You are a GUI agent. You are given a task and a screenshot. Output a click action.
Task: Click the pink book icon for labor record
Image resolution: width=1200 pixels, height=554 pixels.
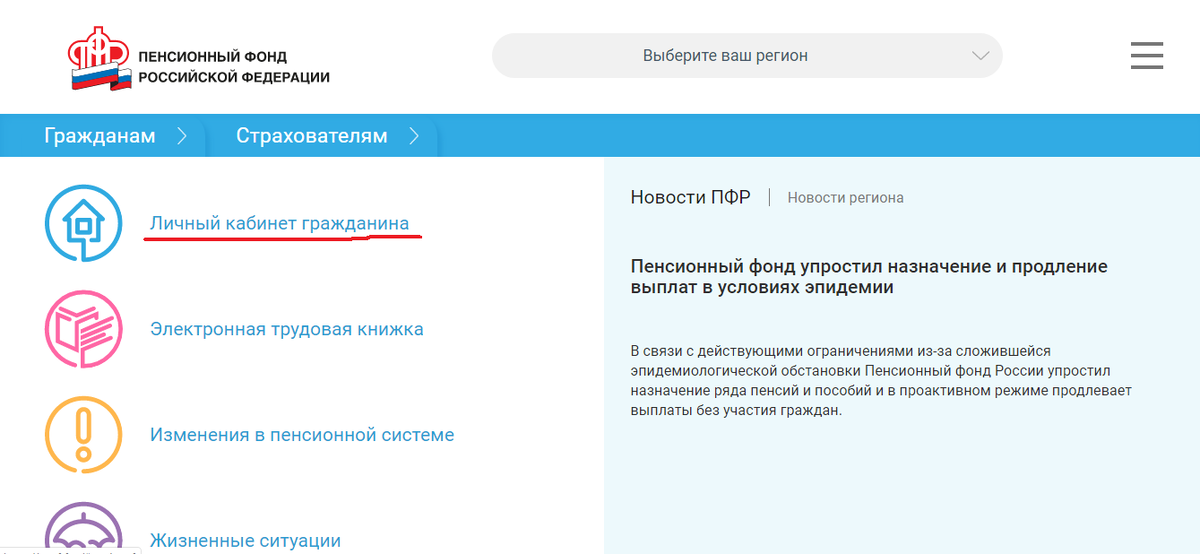(x=84, y=329)
